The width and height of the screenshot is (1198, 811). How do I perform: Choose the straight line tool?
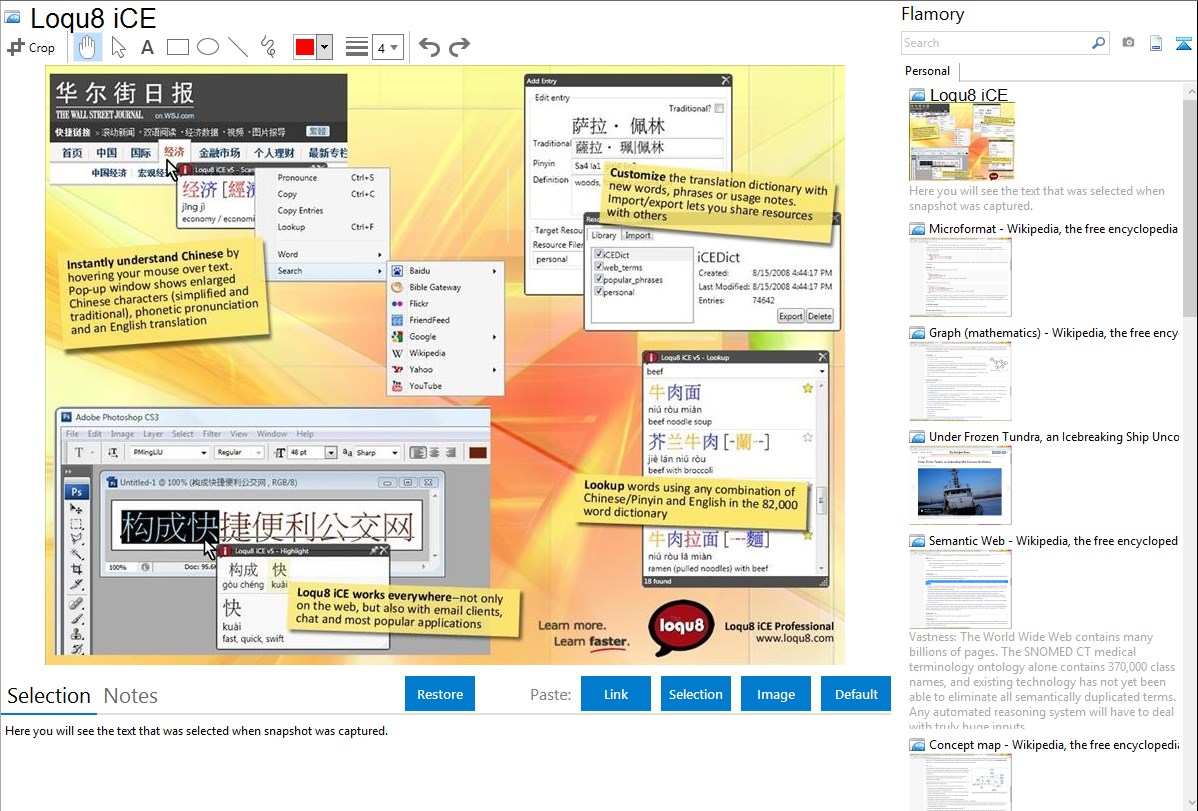tap(238, 47)
